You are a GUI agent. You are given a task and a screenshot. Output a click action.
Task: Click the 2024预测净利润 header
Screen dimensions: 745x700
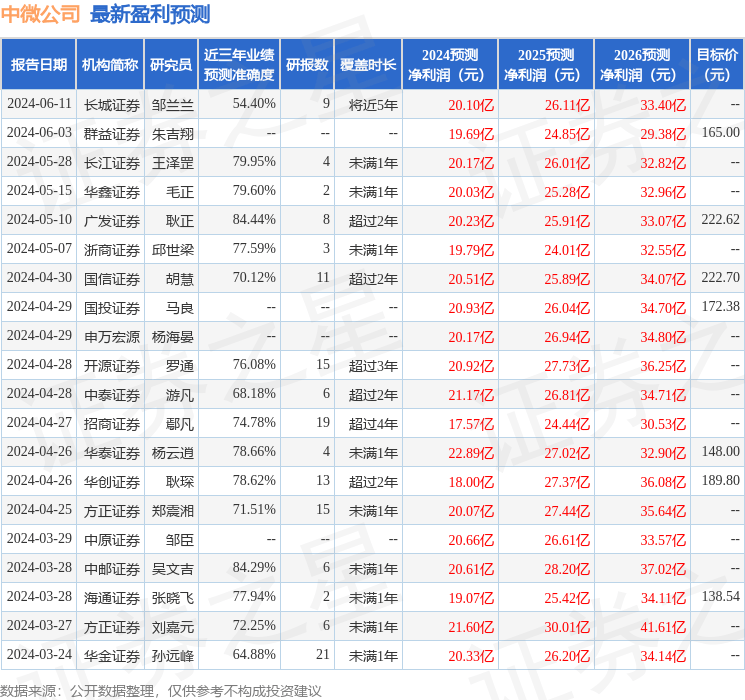click(450, 65)
